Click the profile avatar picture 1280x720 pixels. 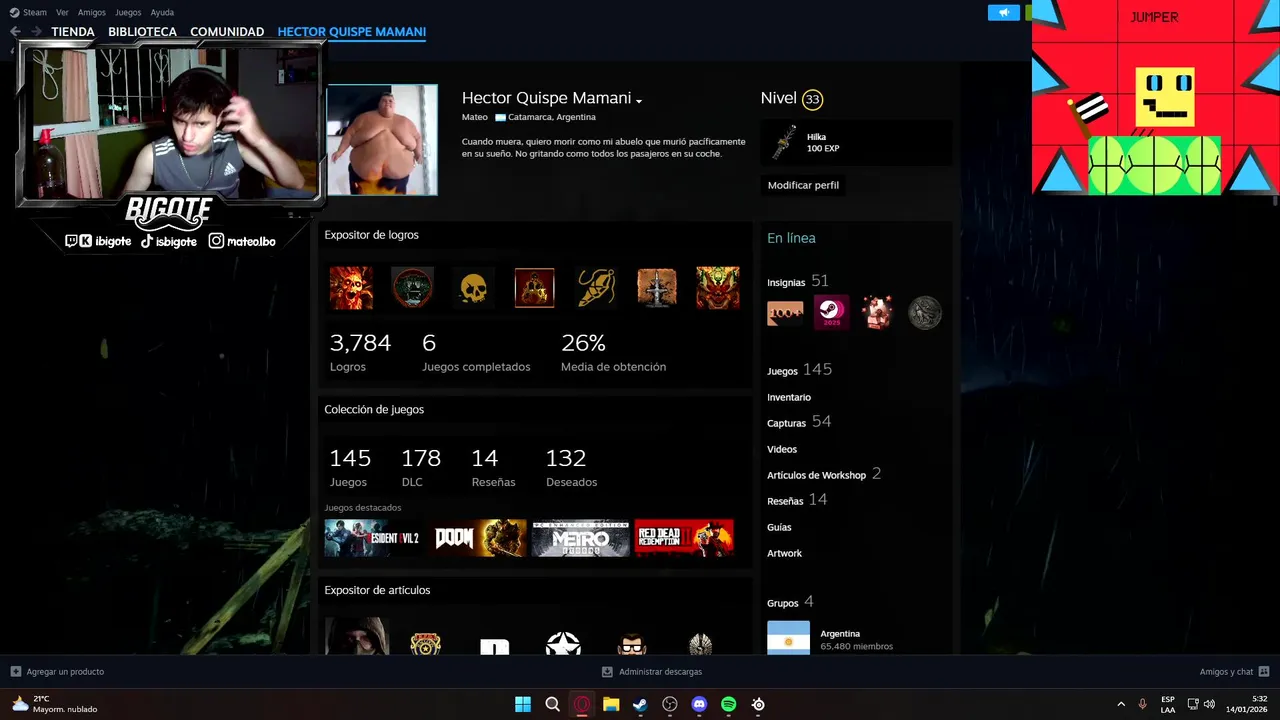click(382, 140)
